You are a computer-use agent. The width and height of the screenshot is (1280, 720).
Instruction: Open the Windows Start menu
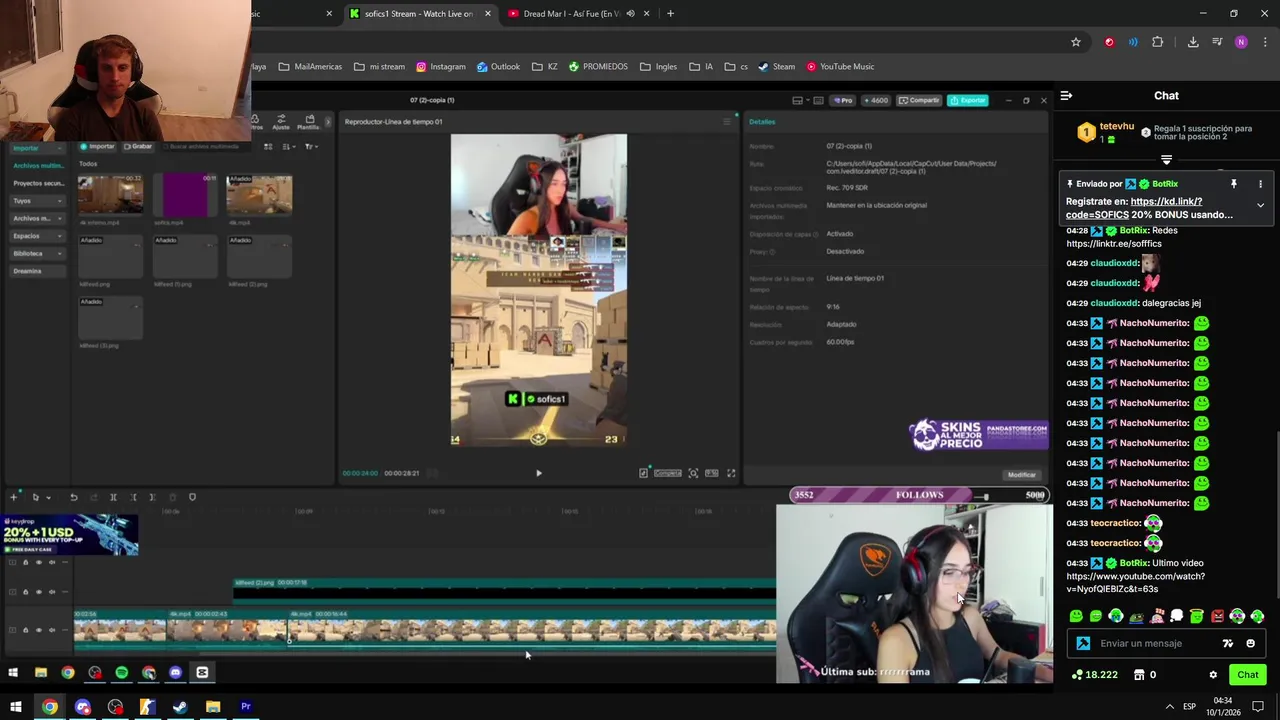pyautogui.click(x=16, y=707)
